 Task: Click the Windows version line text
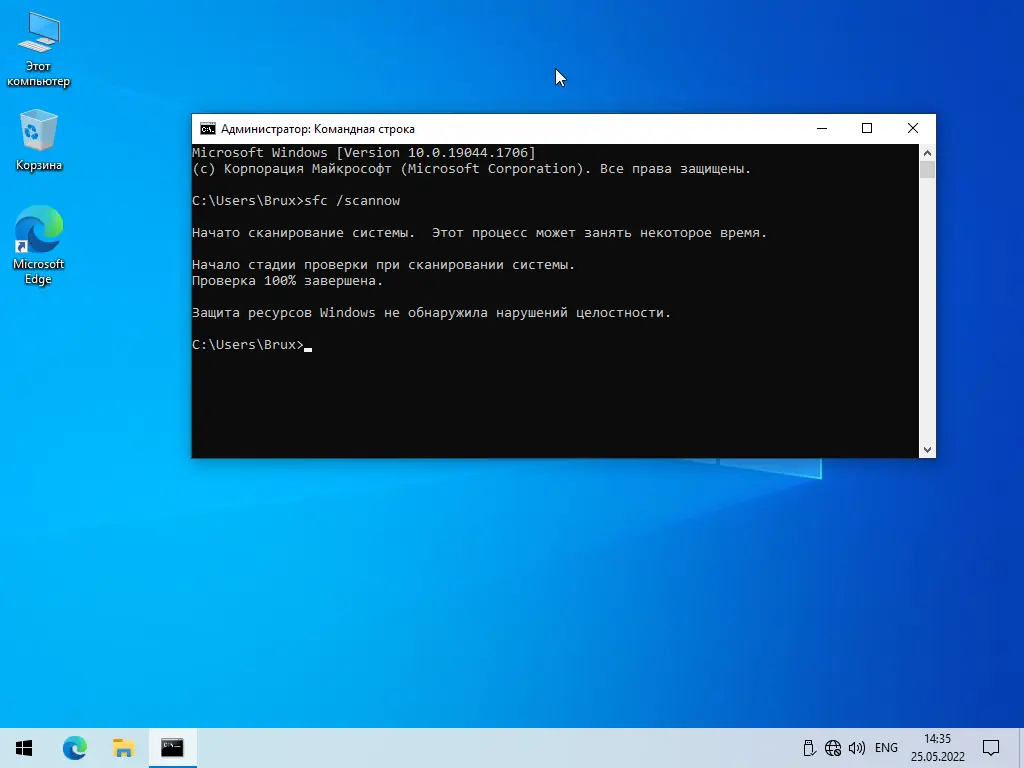(364, 153)
